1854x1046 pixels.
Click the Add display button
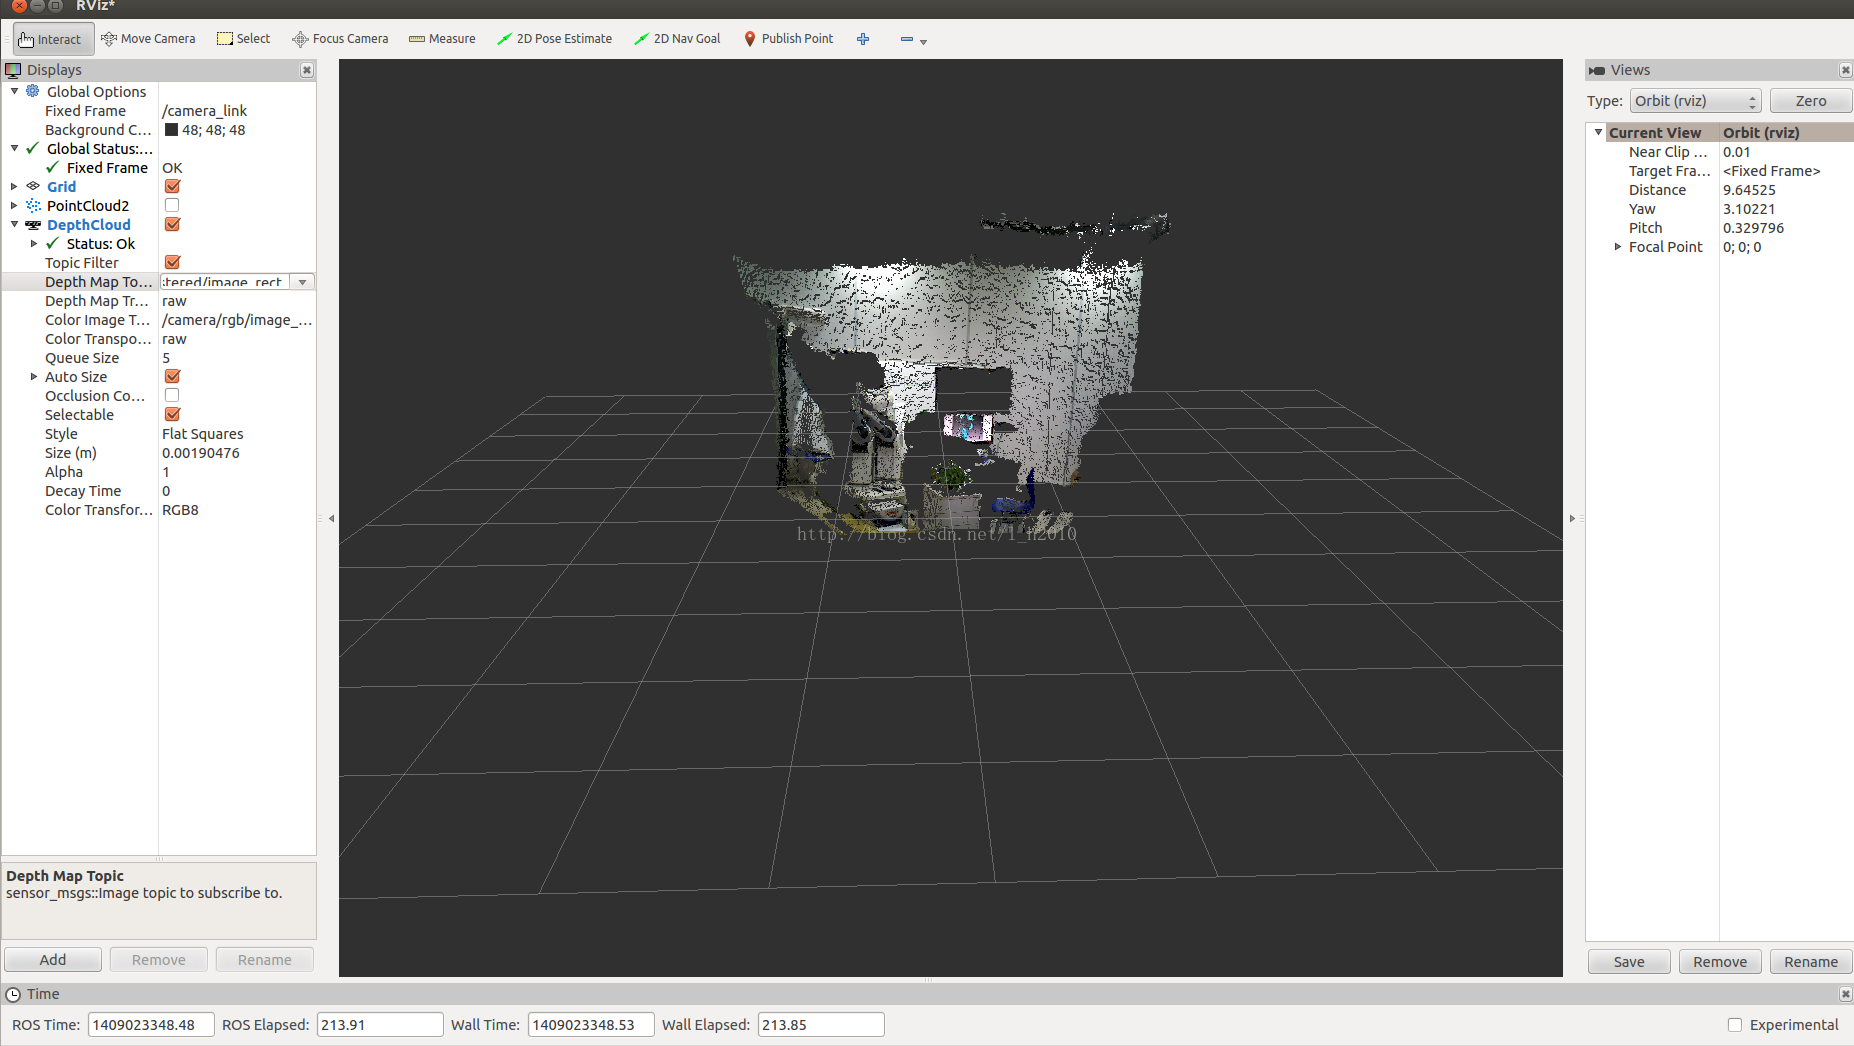[53, 960]
